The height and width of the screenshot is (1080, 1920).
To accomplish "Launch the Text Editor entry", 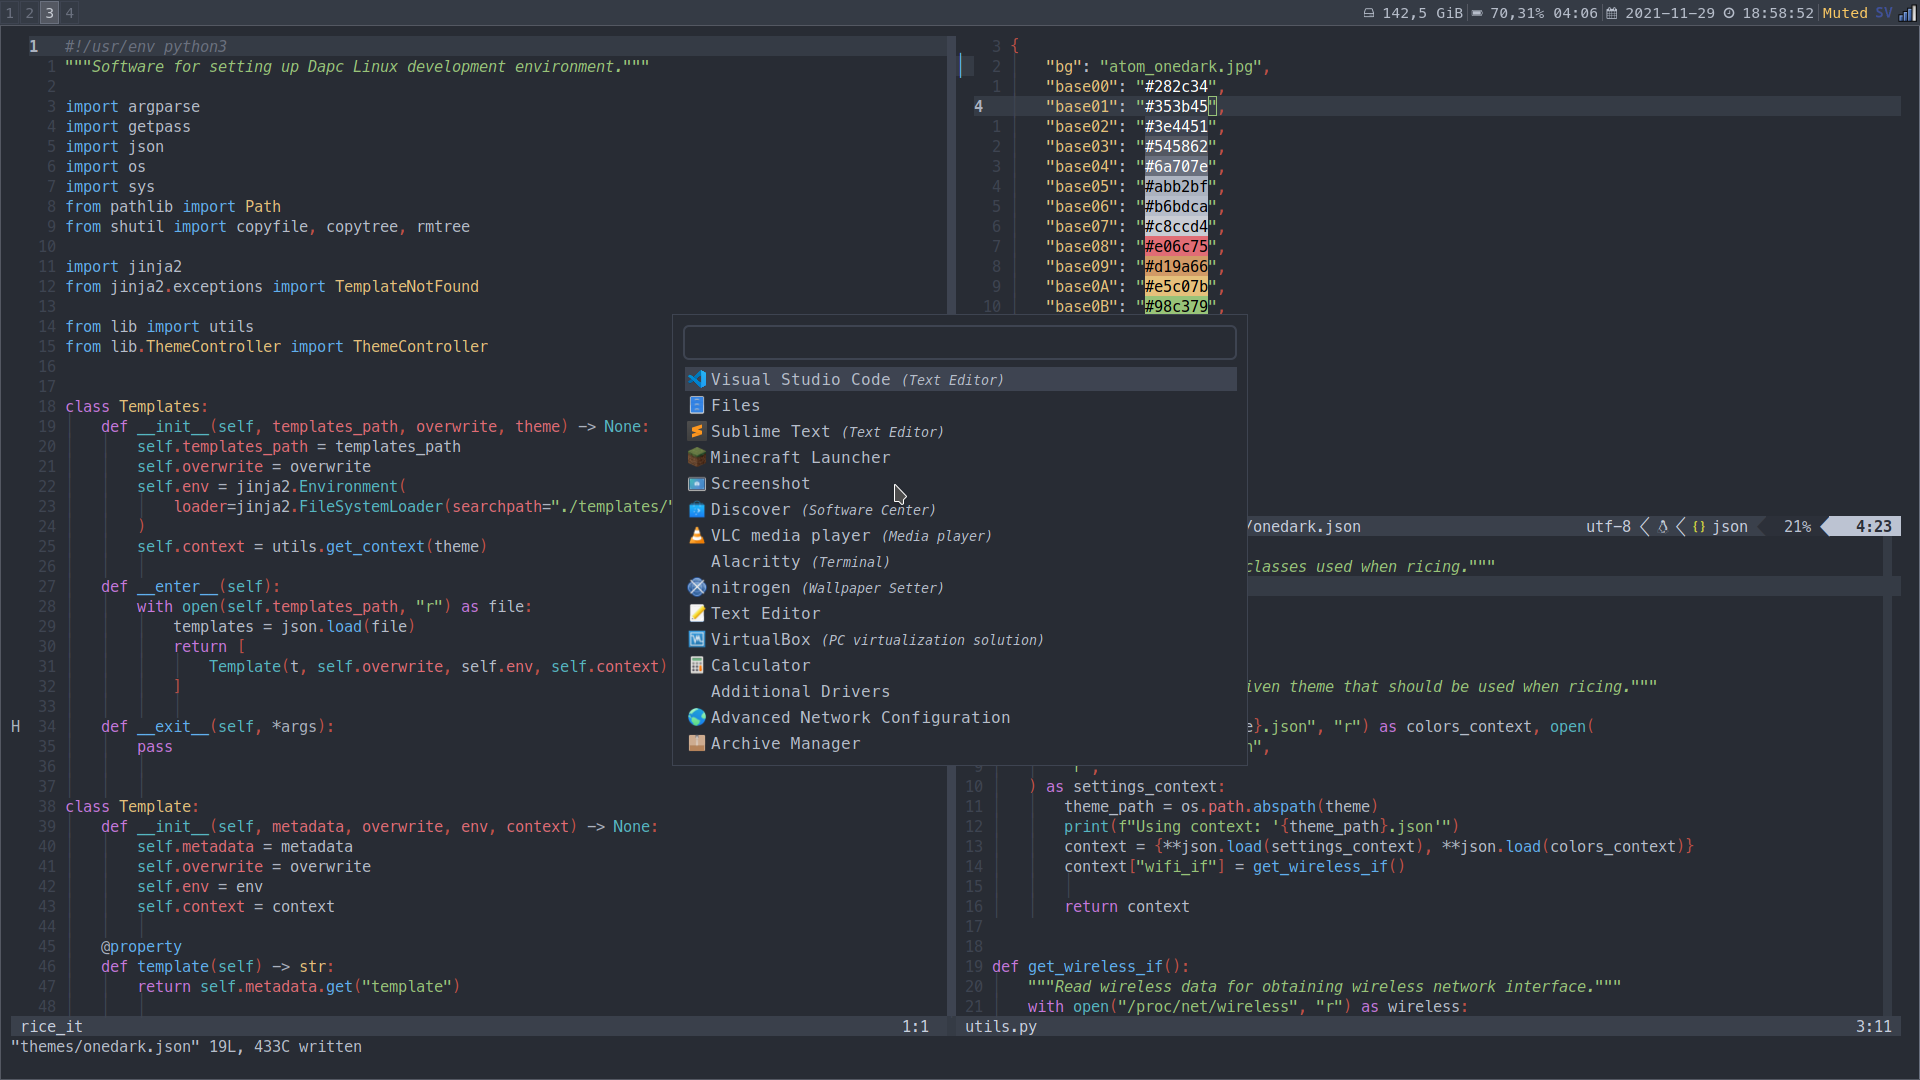I will tap(765, 613).
